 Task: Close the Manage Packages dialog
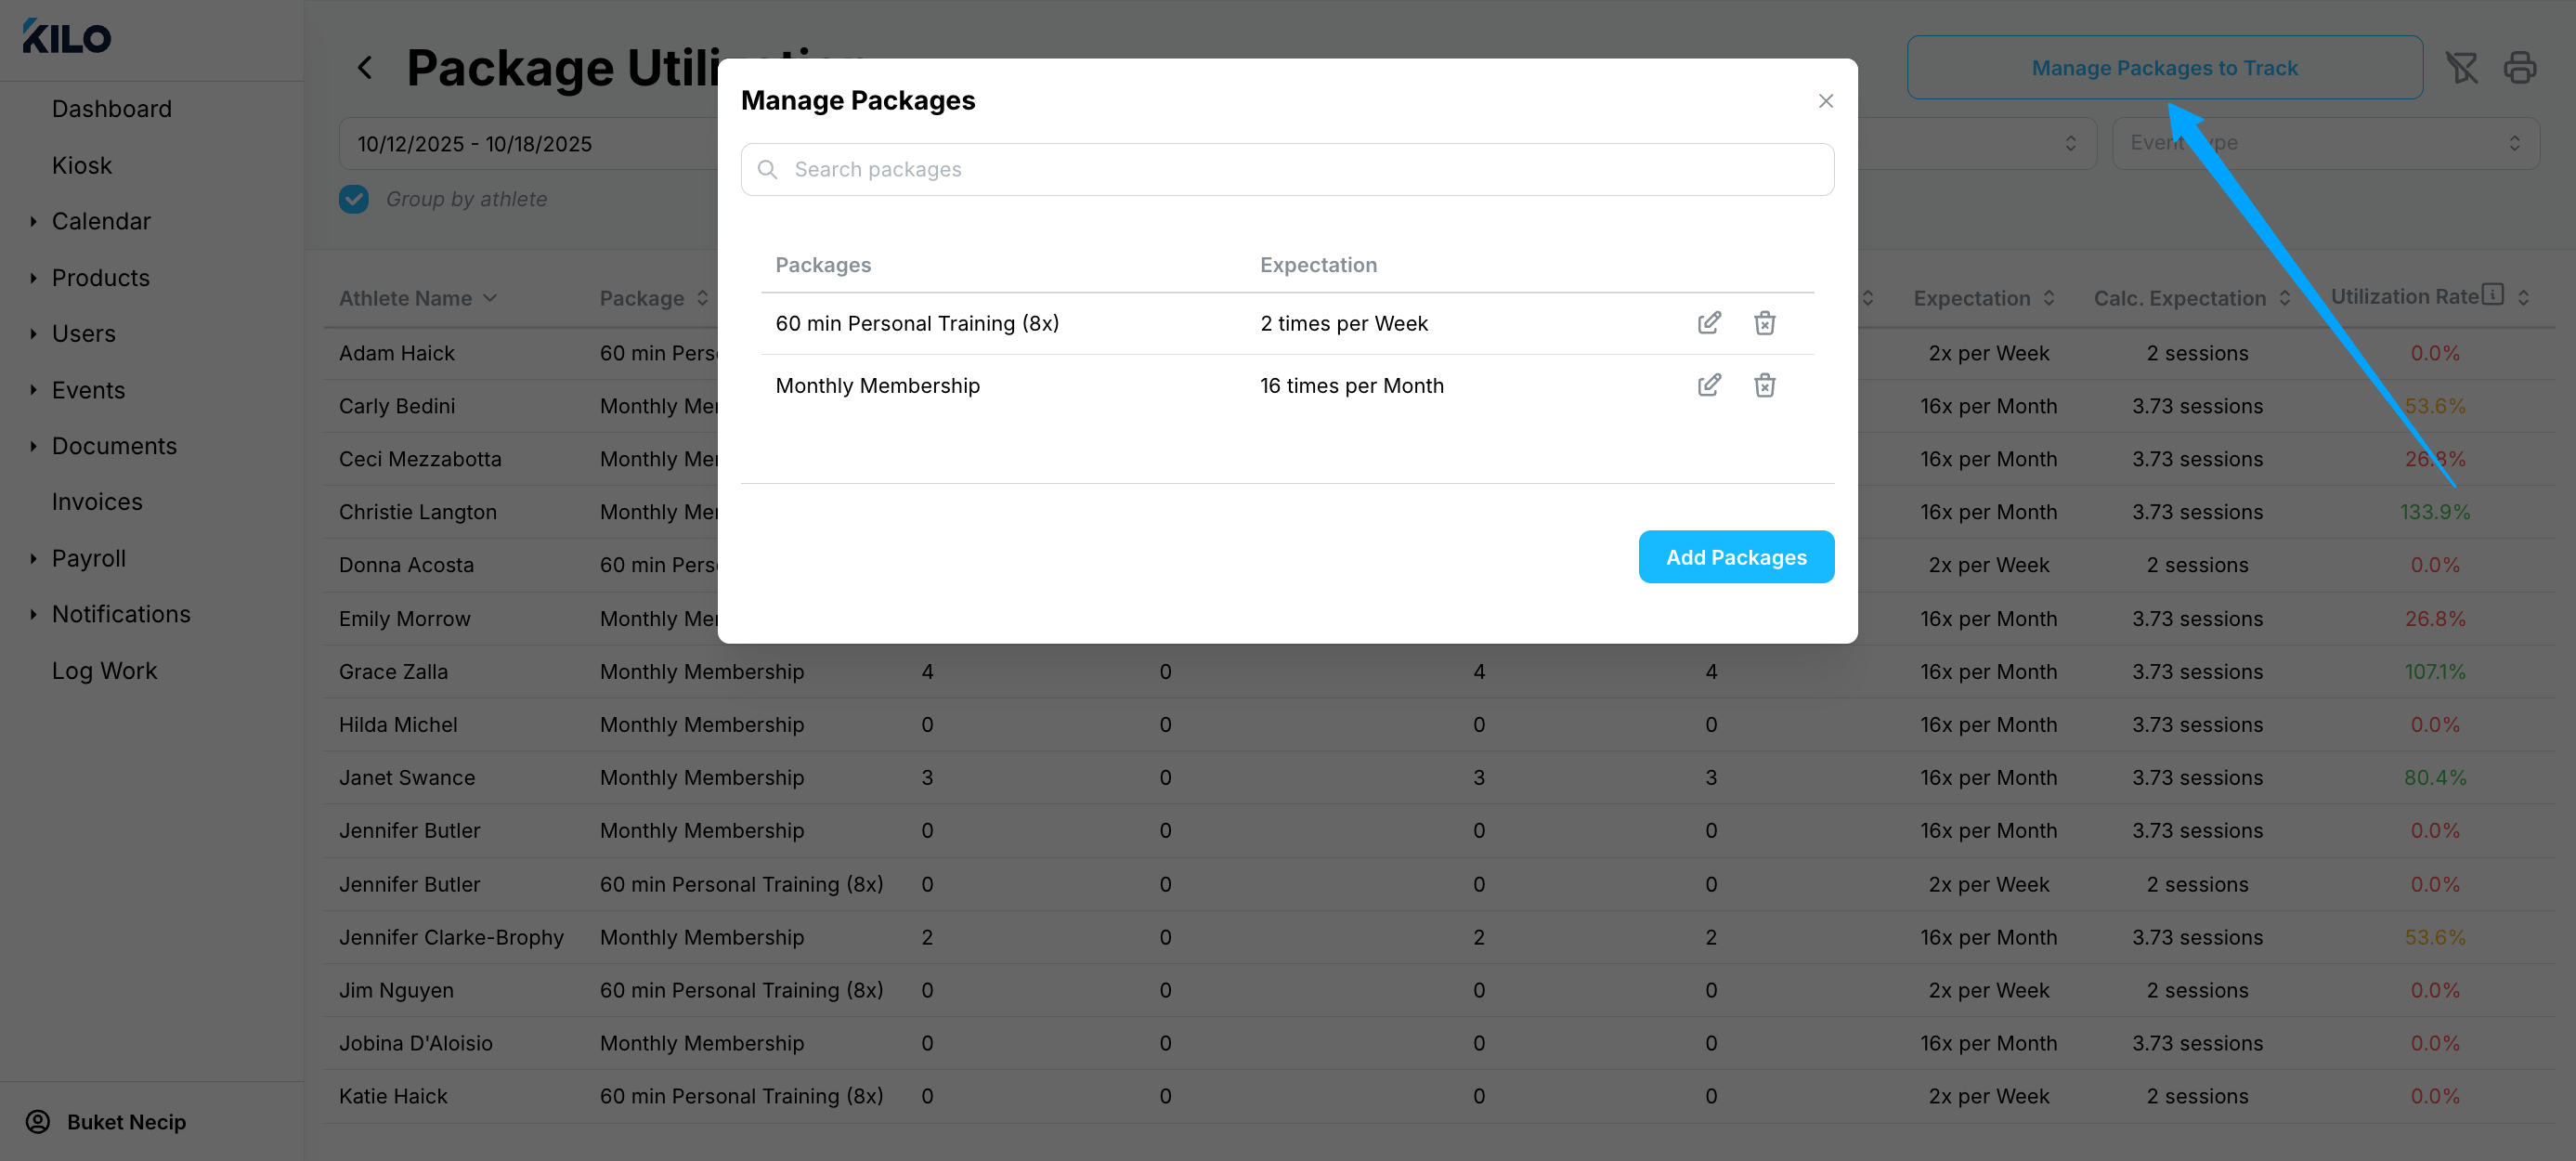pos(1825,101)
